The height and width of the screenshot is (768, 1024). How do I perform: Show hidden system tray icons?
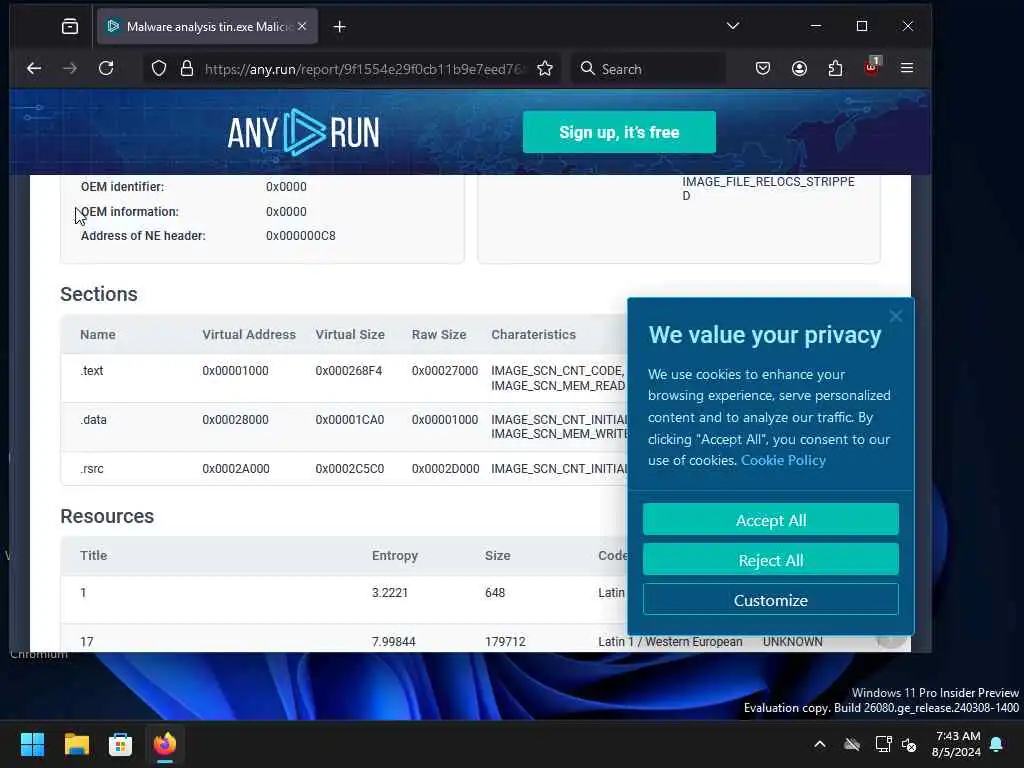pyautogui.click(x=820, y=744)
